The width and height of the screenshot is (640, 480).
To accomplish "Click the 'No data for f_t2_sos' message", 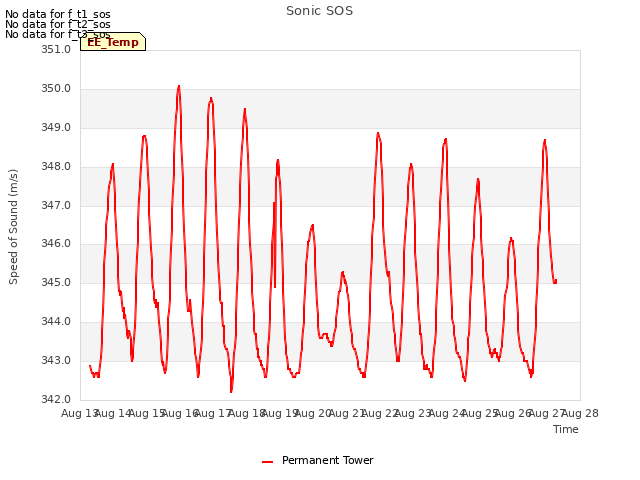I will pyautogui.click(x=58, y=24).
